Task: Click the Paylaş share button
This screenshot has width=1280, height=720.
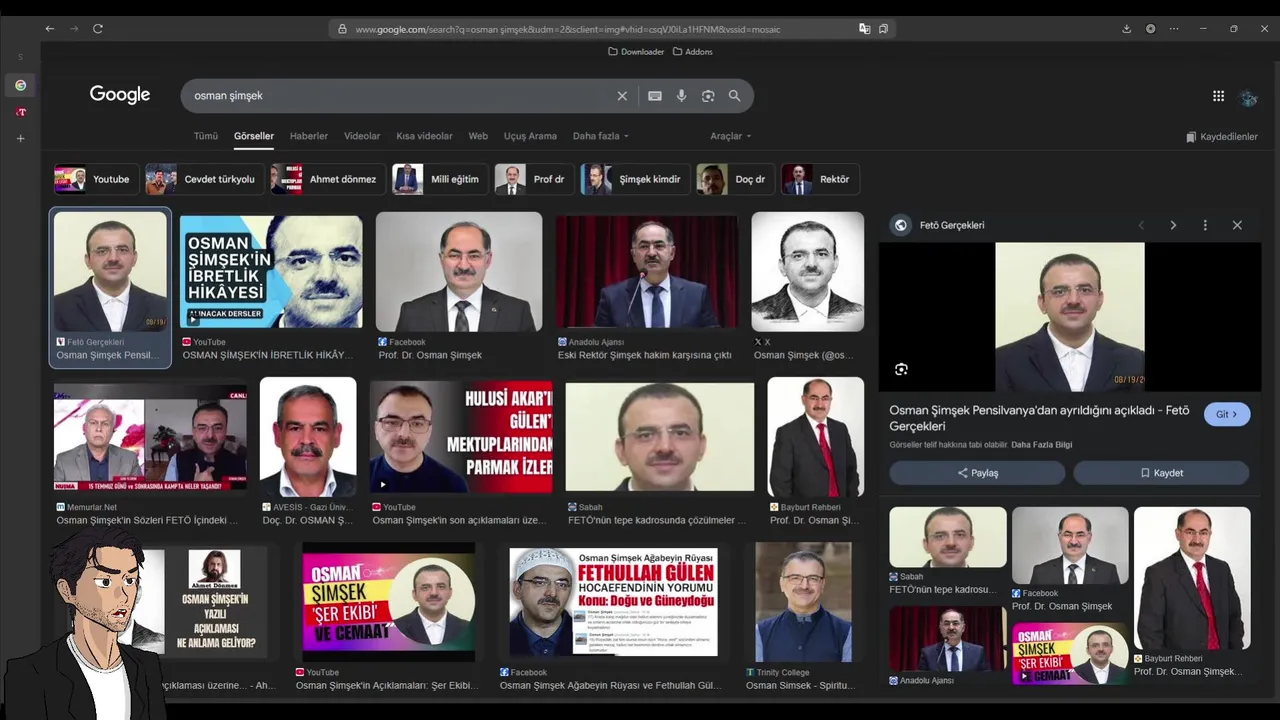Action: [x=977, y=473]
